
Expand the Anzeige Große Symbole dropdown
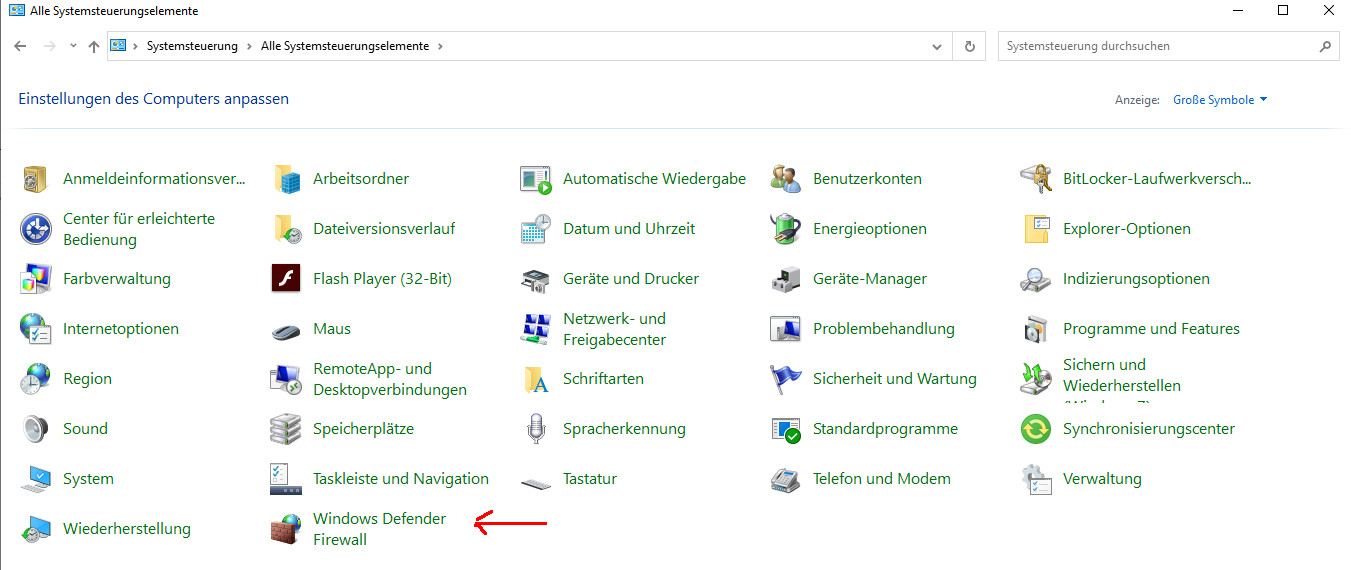(1220, 100)
